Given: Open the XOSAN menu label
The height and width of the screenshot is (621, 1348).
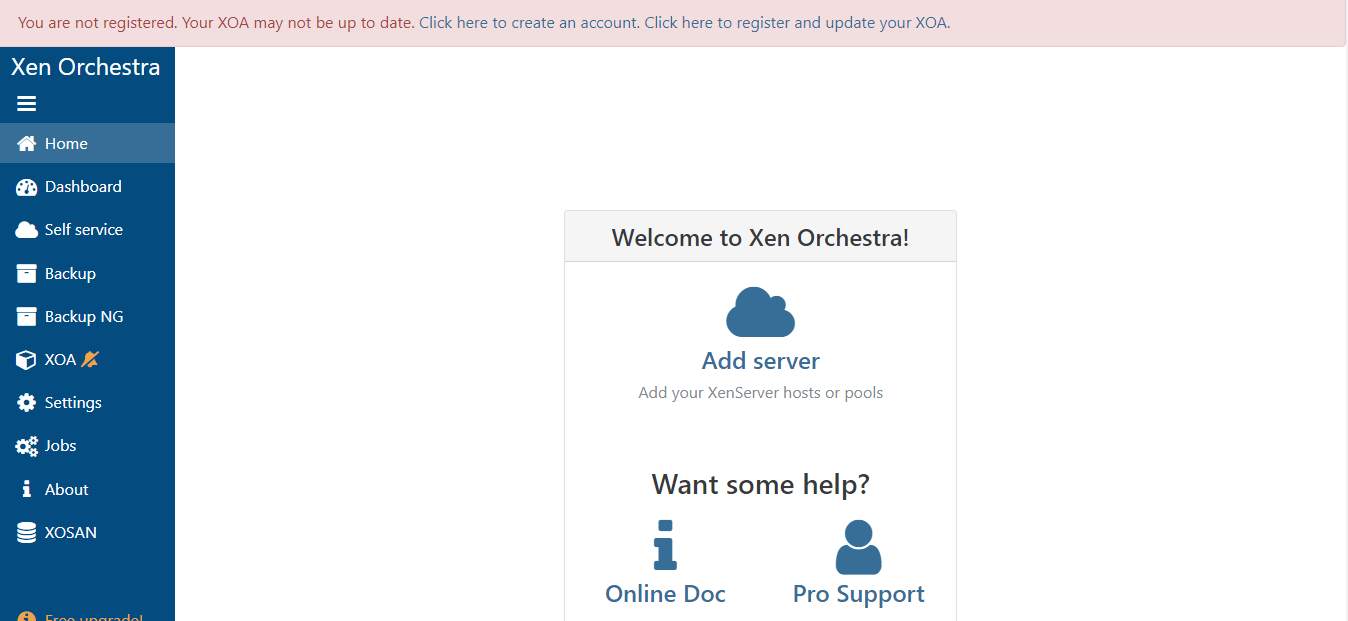Looking at the screenshot, I should tap(71, 533).
